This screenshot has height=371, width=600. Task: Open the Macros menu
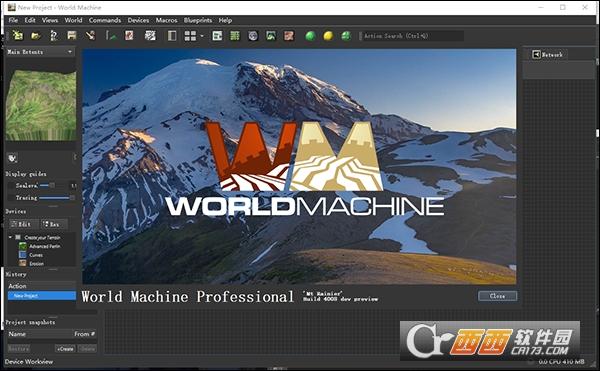pos(166,20)
